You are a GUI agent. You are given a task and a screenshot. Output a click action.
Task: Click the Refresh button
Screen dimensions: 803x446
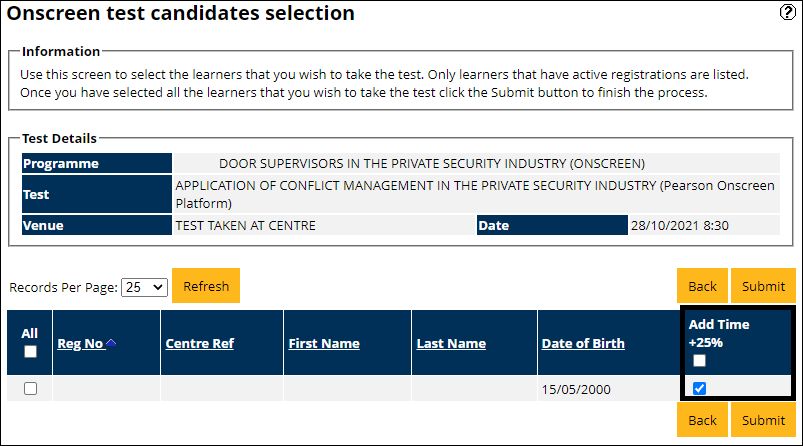click(206, 286)
